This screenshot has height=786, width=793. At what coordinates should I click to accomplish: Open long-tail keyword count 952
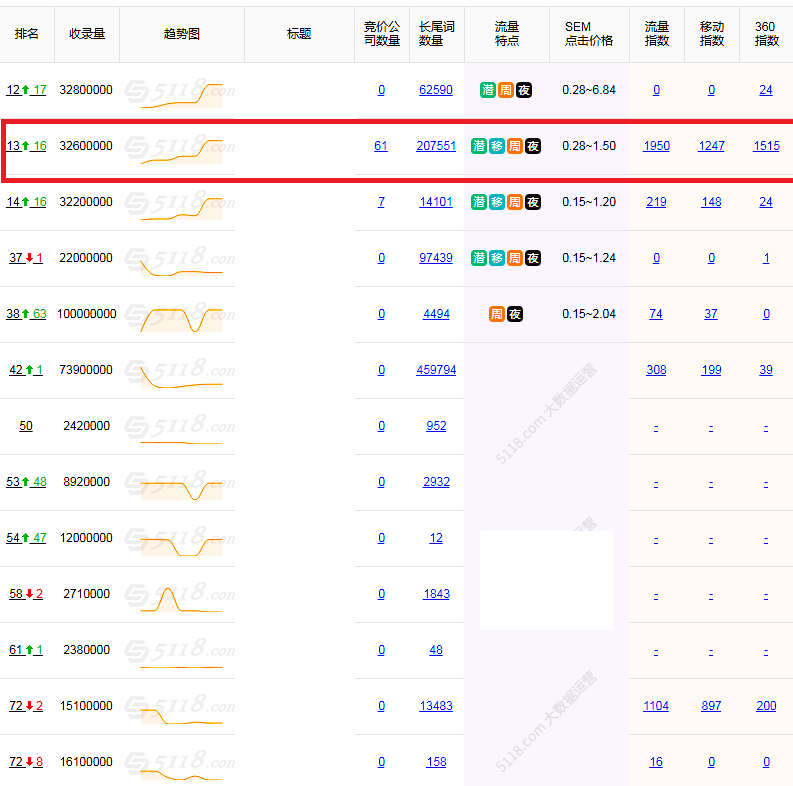coord(436,426)
